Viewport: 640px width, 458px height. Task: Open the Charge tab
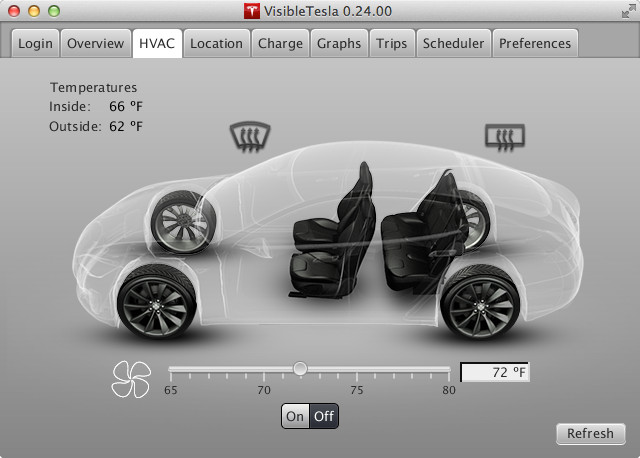(x=280, y=43)
